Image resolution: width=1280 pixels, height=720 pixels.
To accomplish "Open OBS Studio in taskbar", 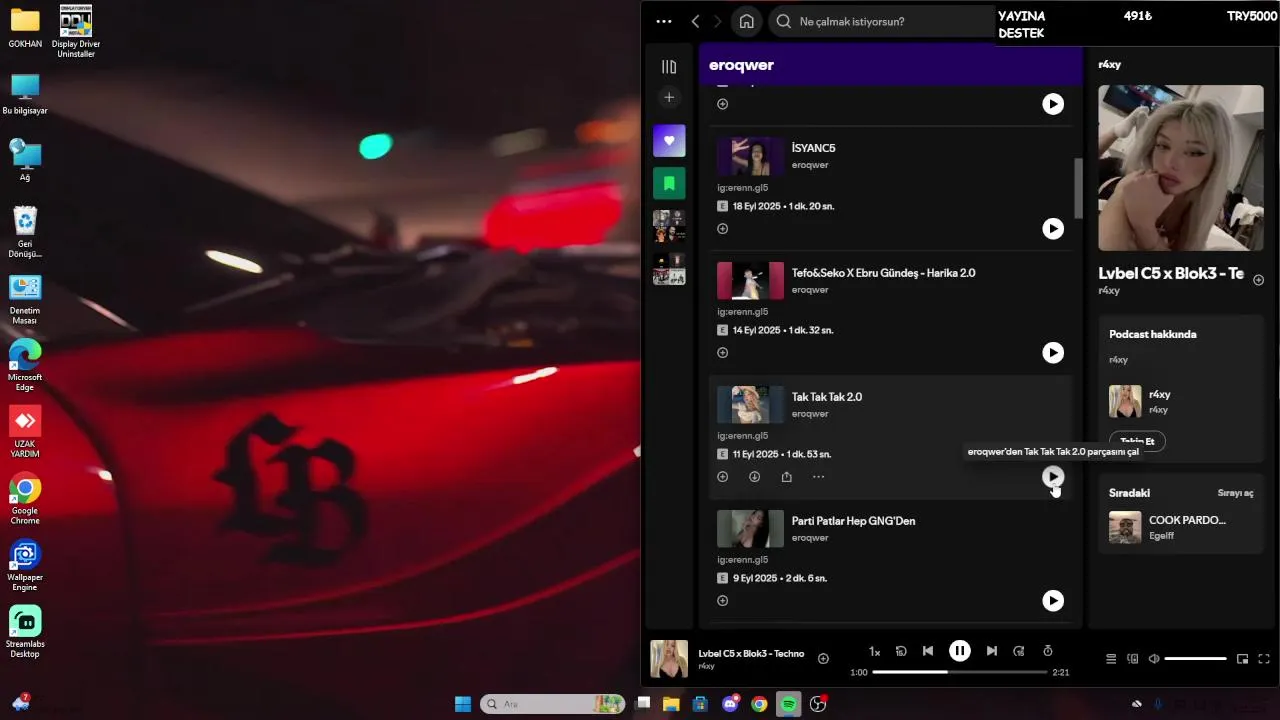I will click(818, 704).
